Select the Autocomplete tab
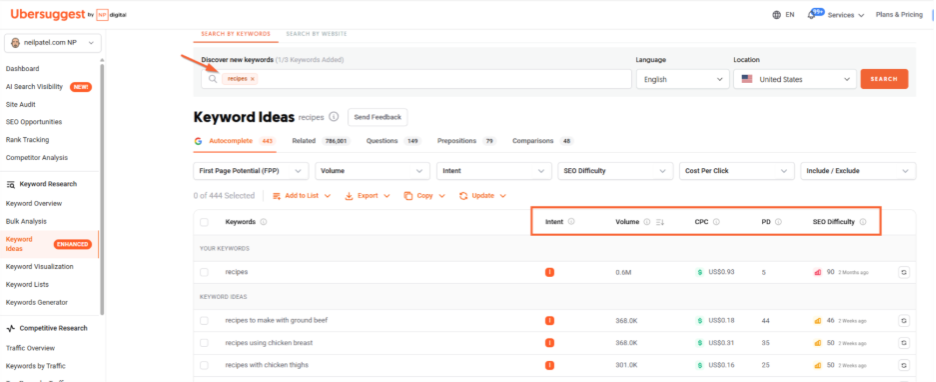 tap(234, 141)
